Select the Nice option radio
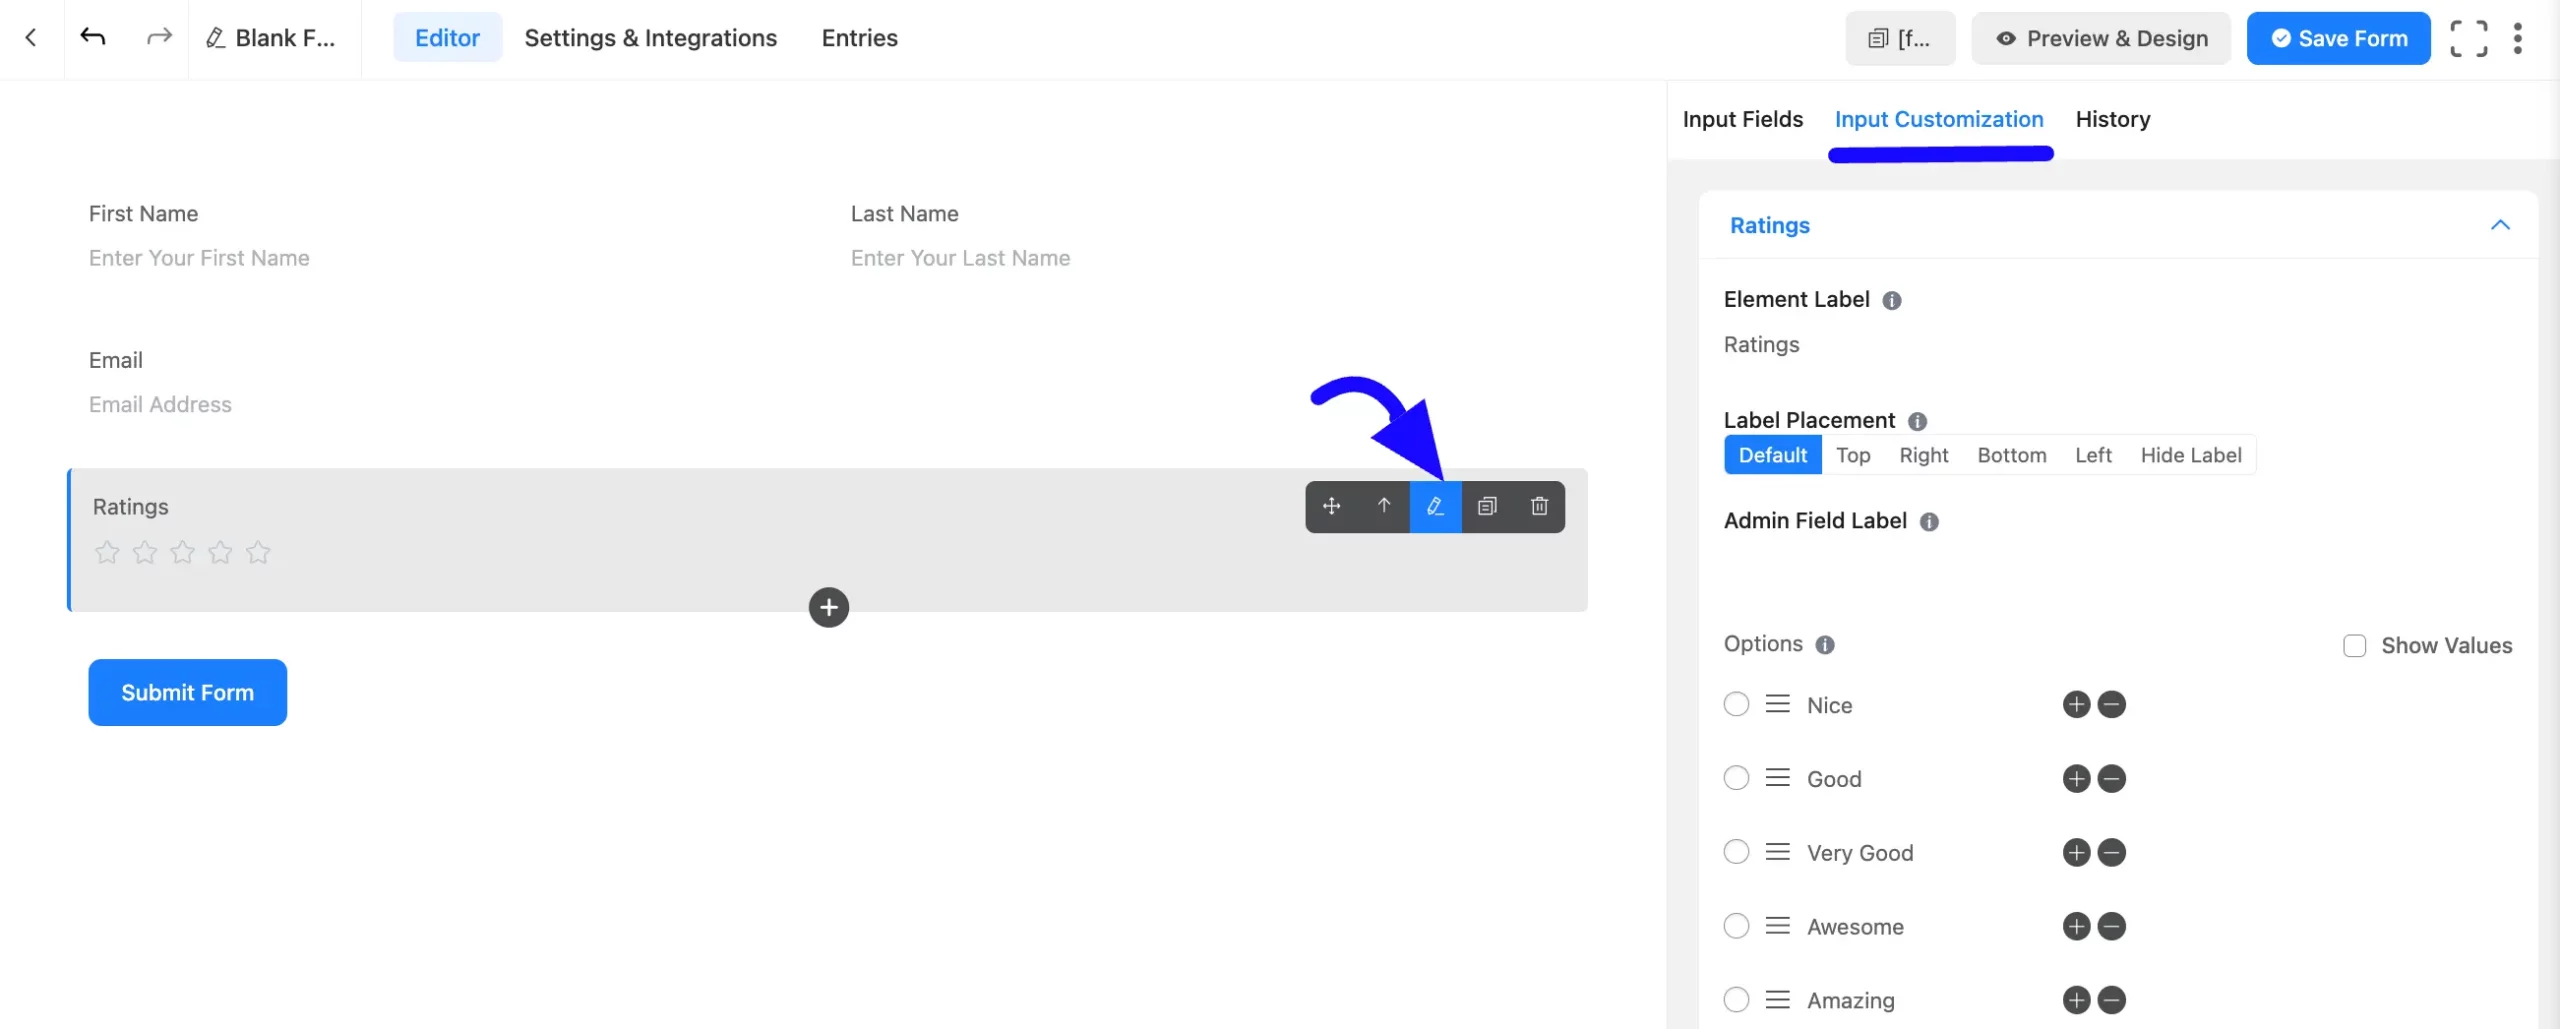 coord(1736,704)
